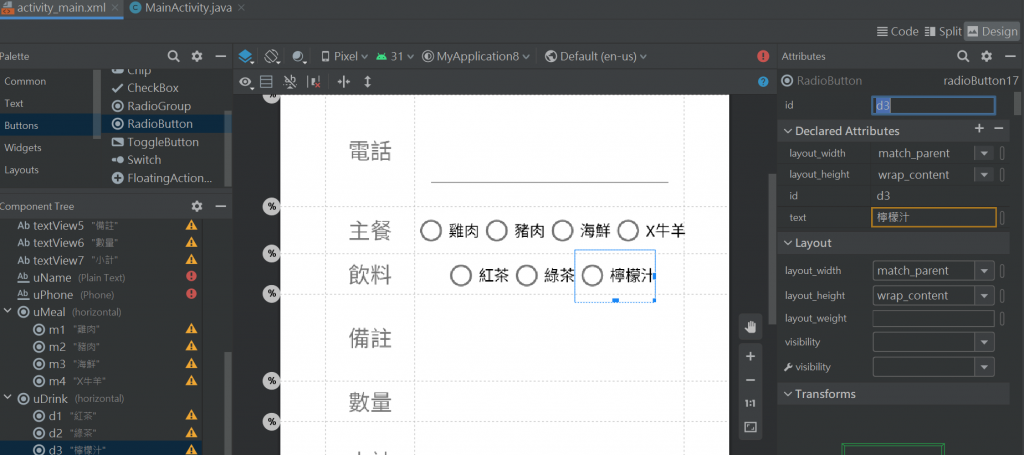
Task: Minimize the Component Tree panel
Action: [x=221, y=206]
